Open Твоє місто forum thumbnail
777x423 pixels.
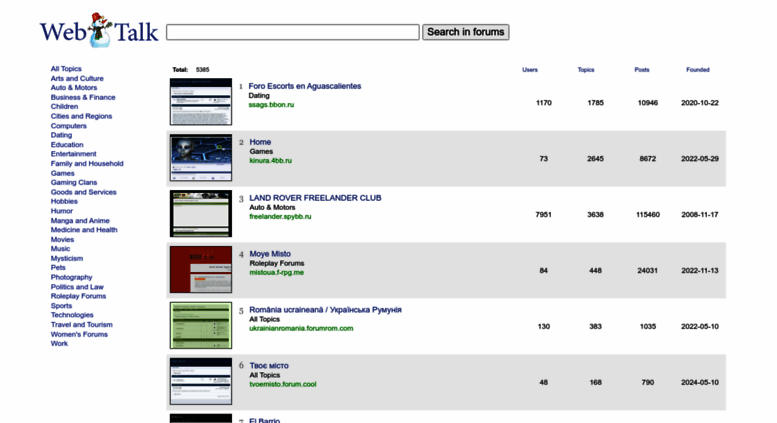pos(201,381)
